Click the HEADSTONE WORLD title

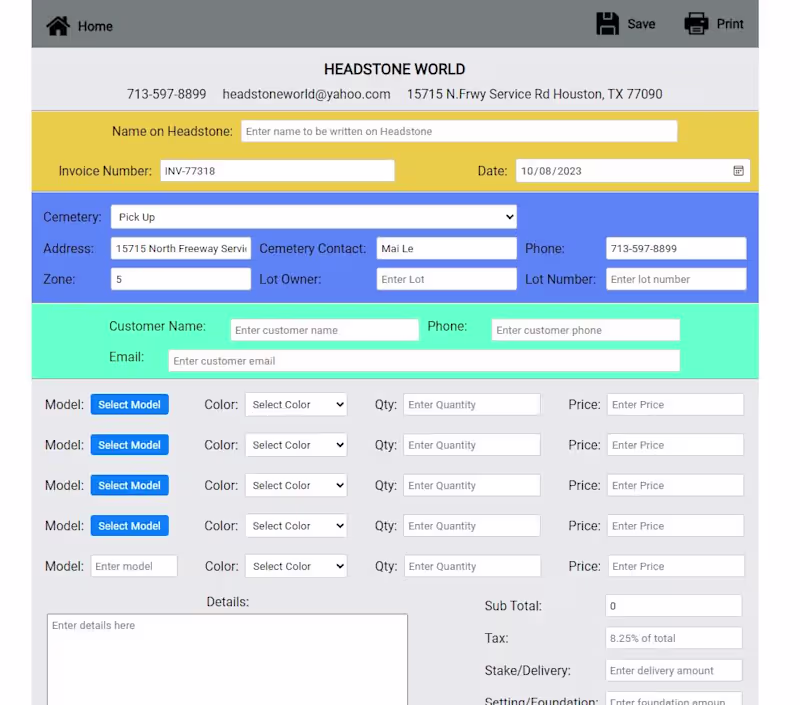(x=394, y=69)
